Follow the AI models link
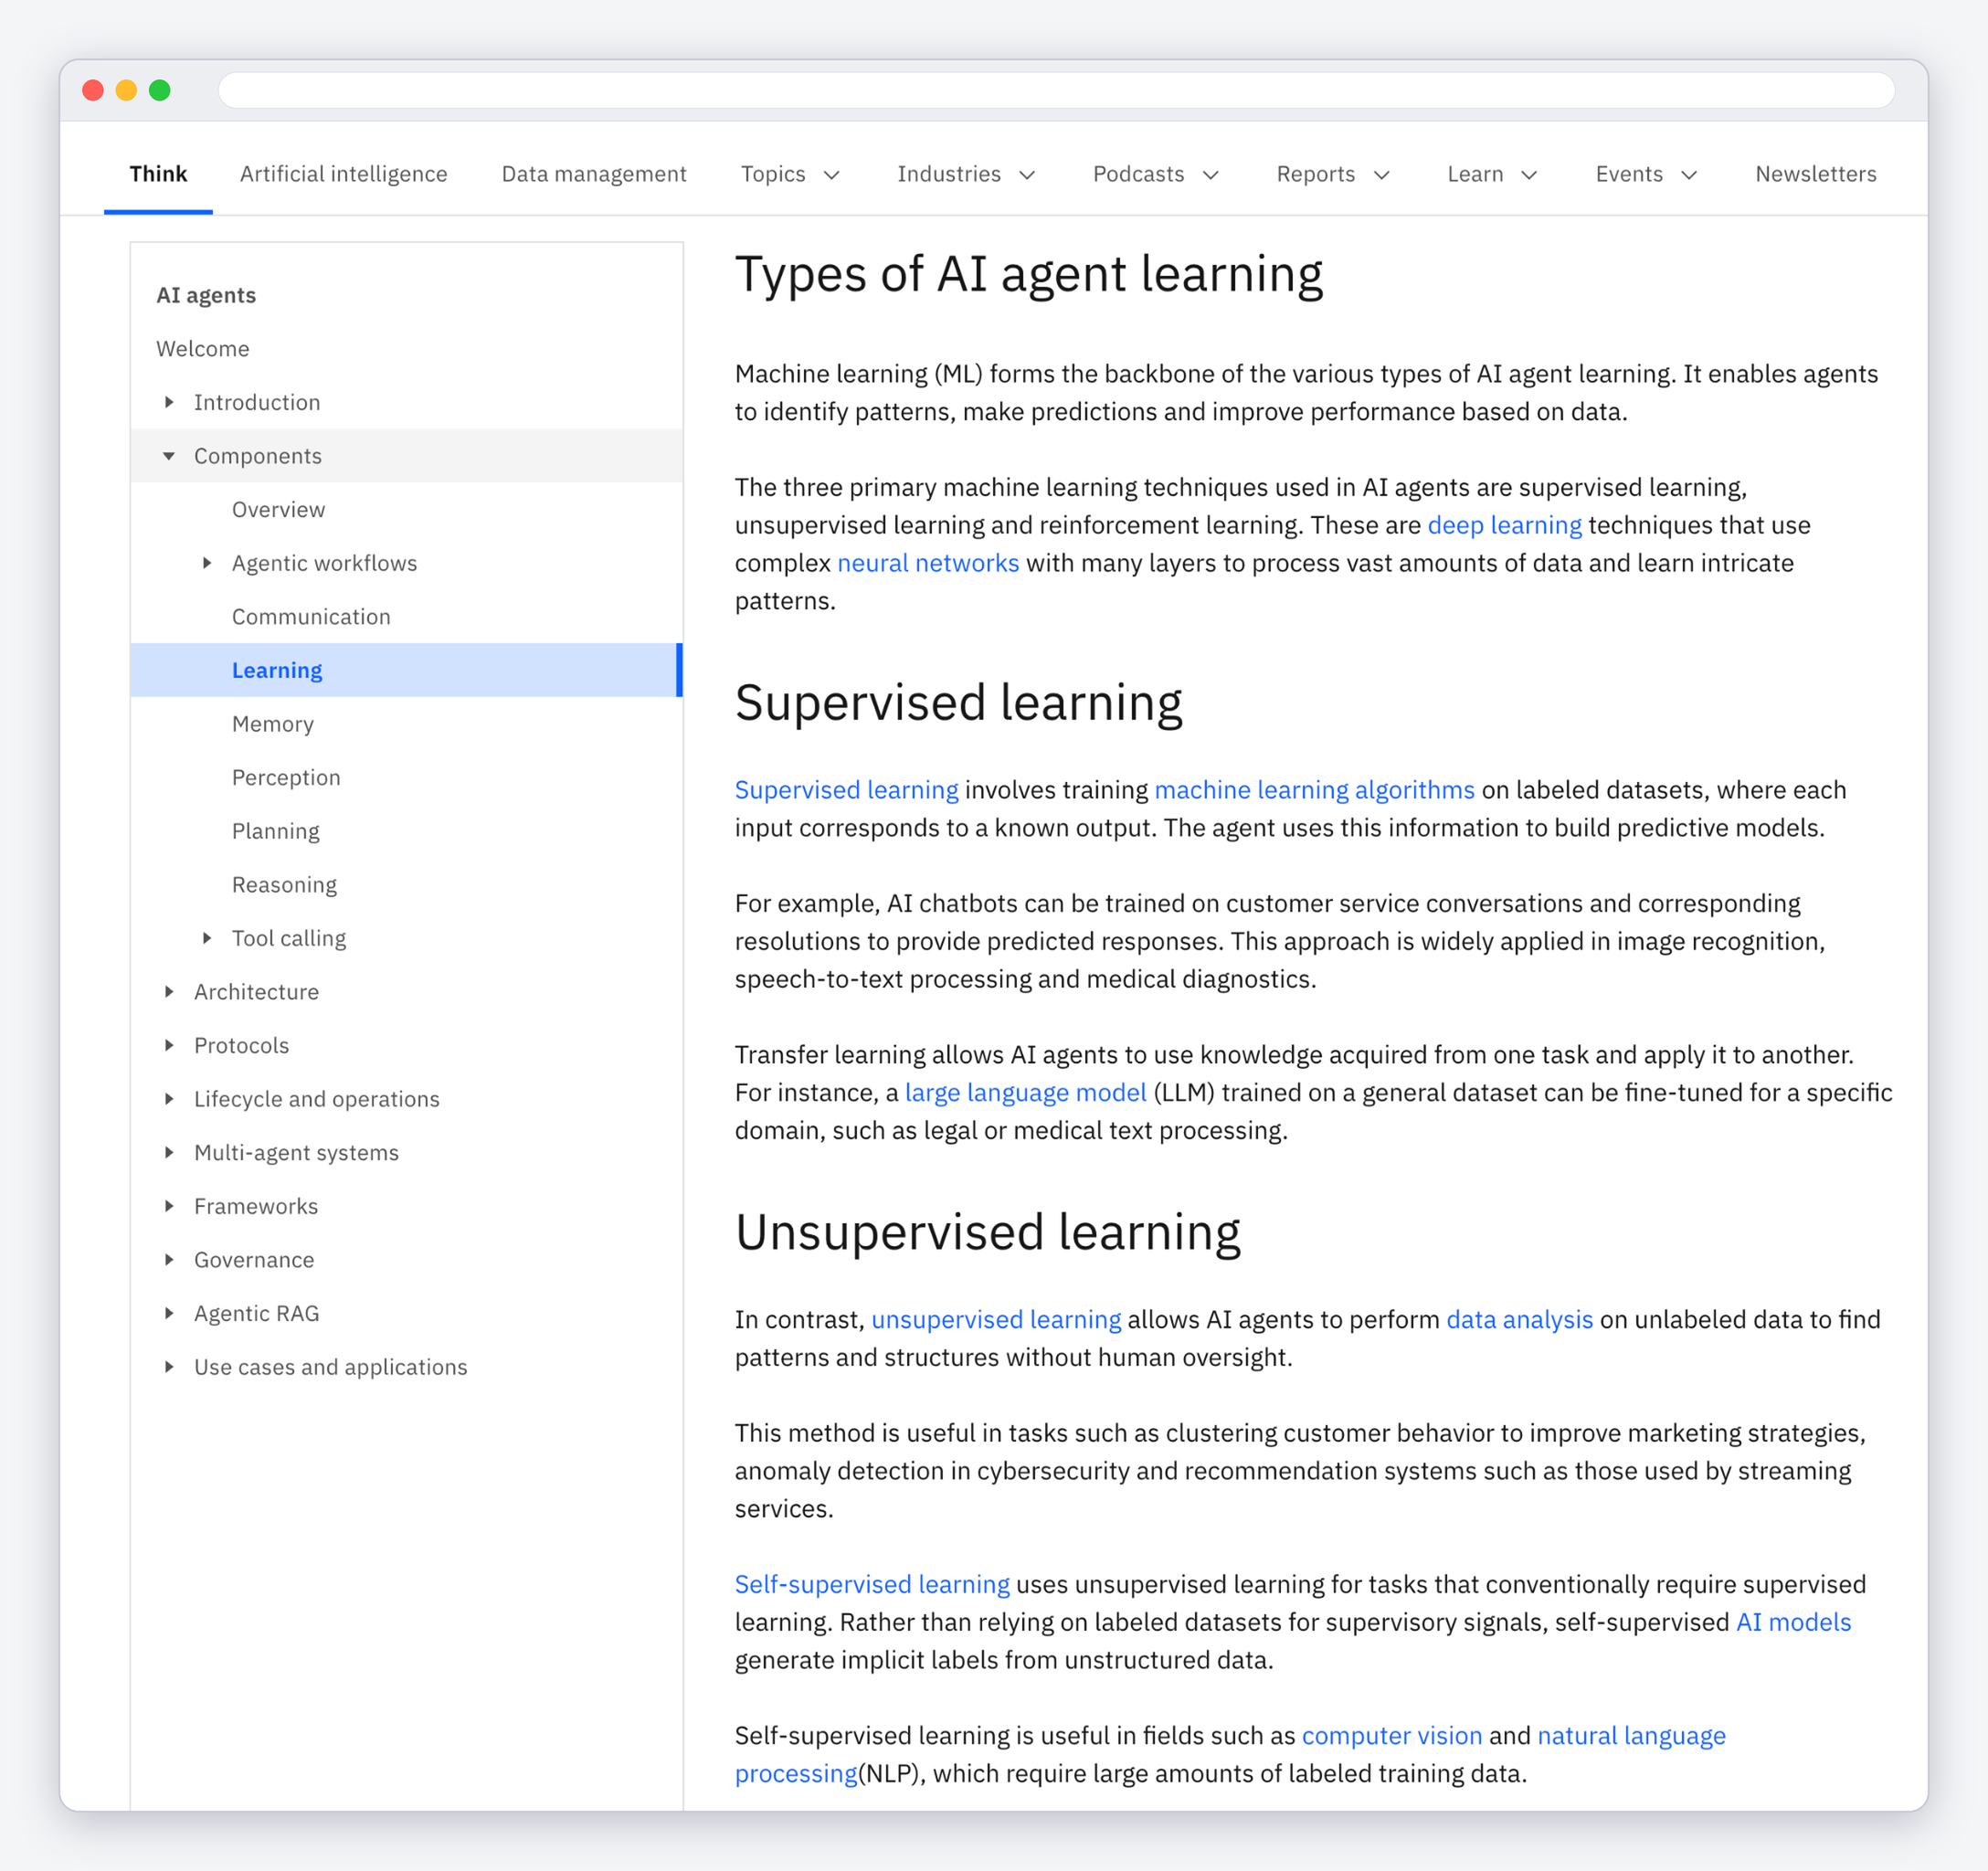The image size is (1988, 1871). (x=1793, y=1622)
